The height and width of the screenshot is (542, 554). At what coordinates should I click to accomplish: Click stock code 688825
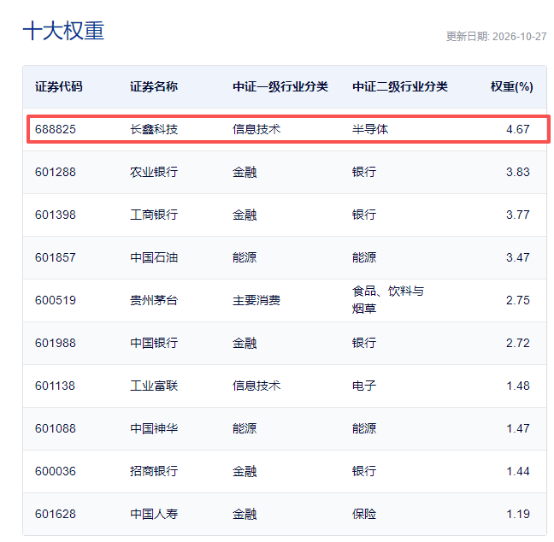click(55, 129)
